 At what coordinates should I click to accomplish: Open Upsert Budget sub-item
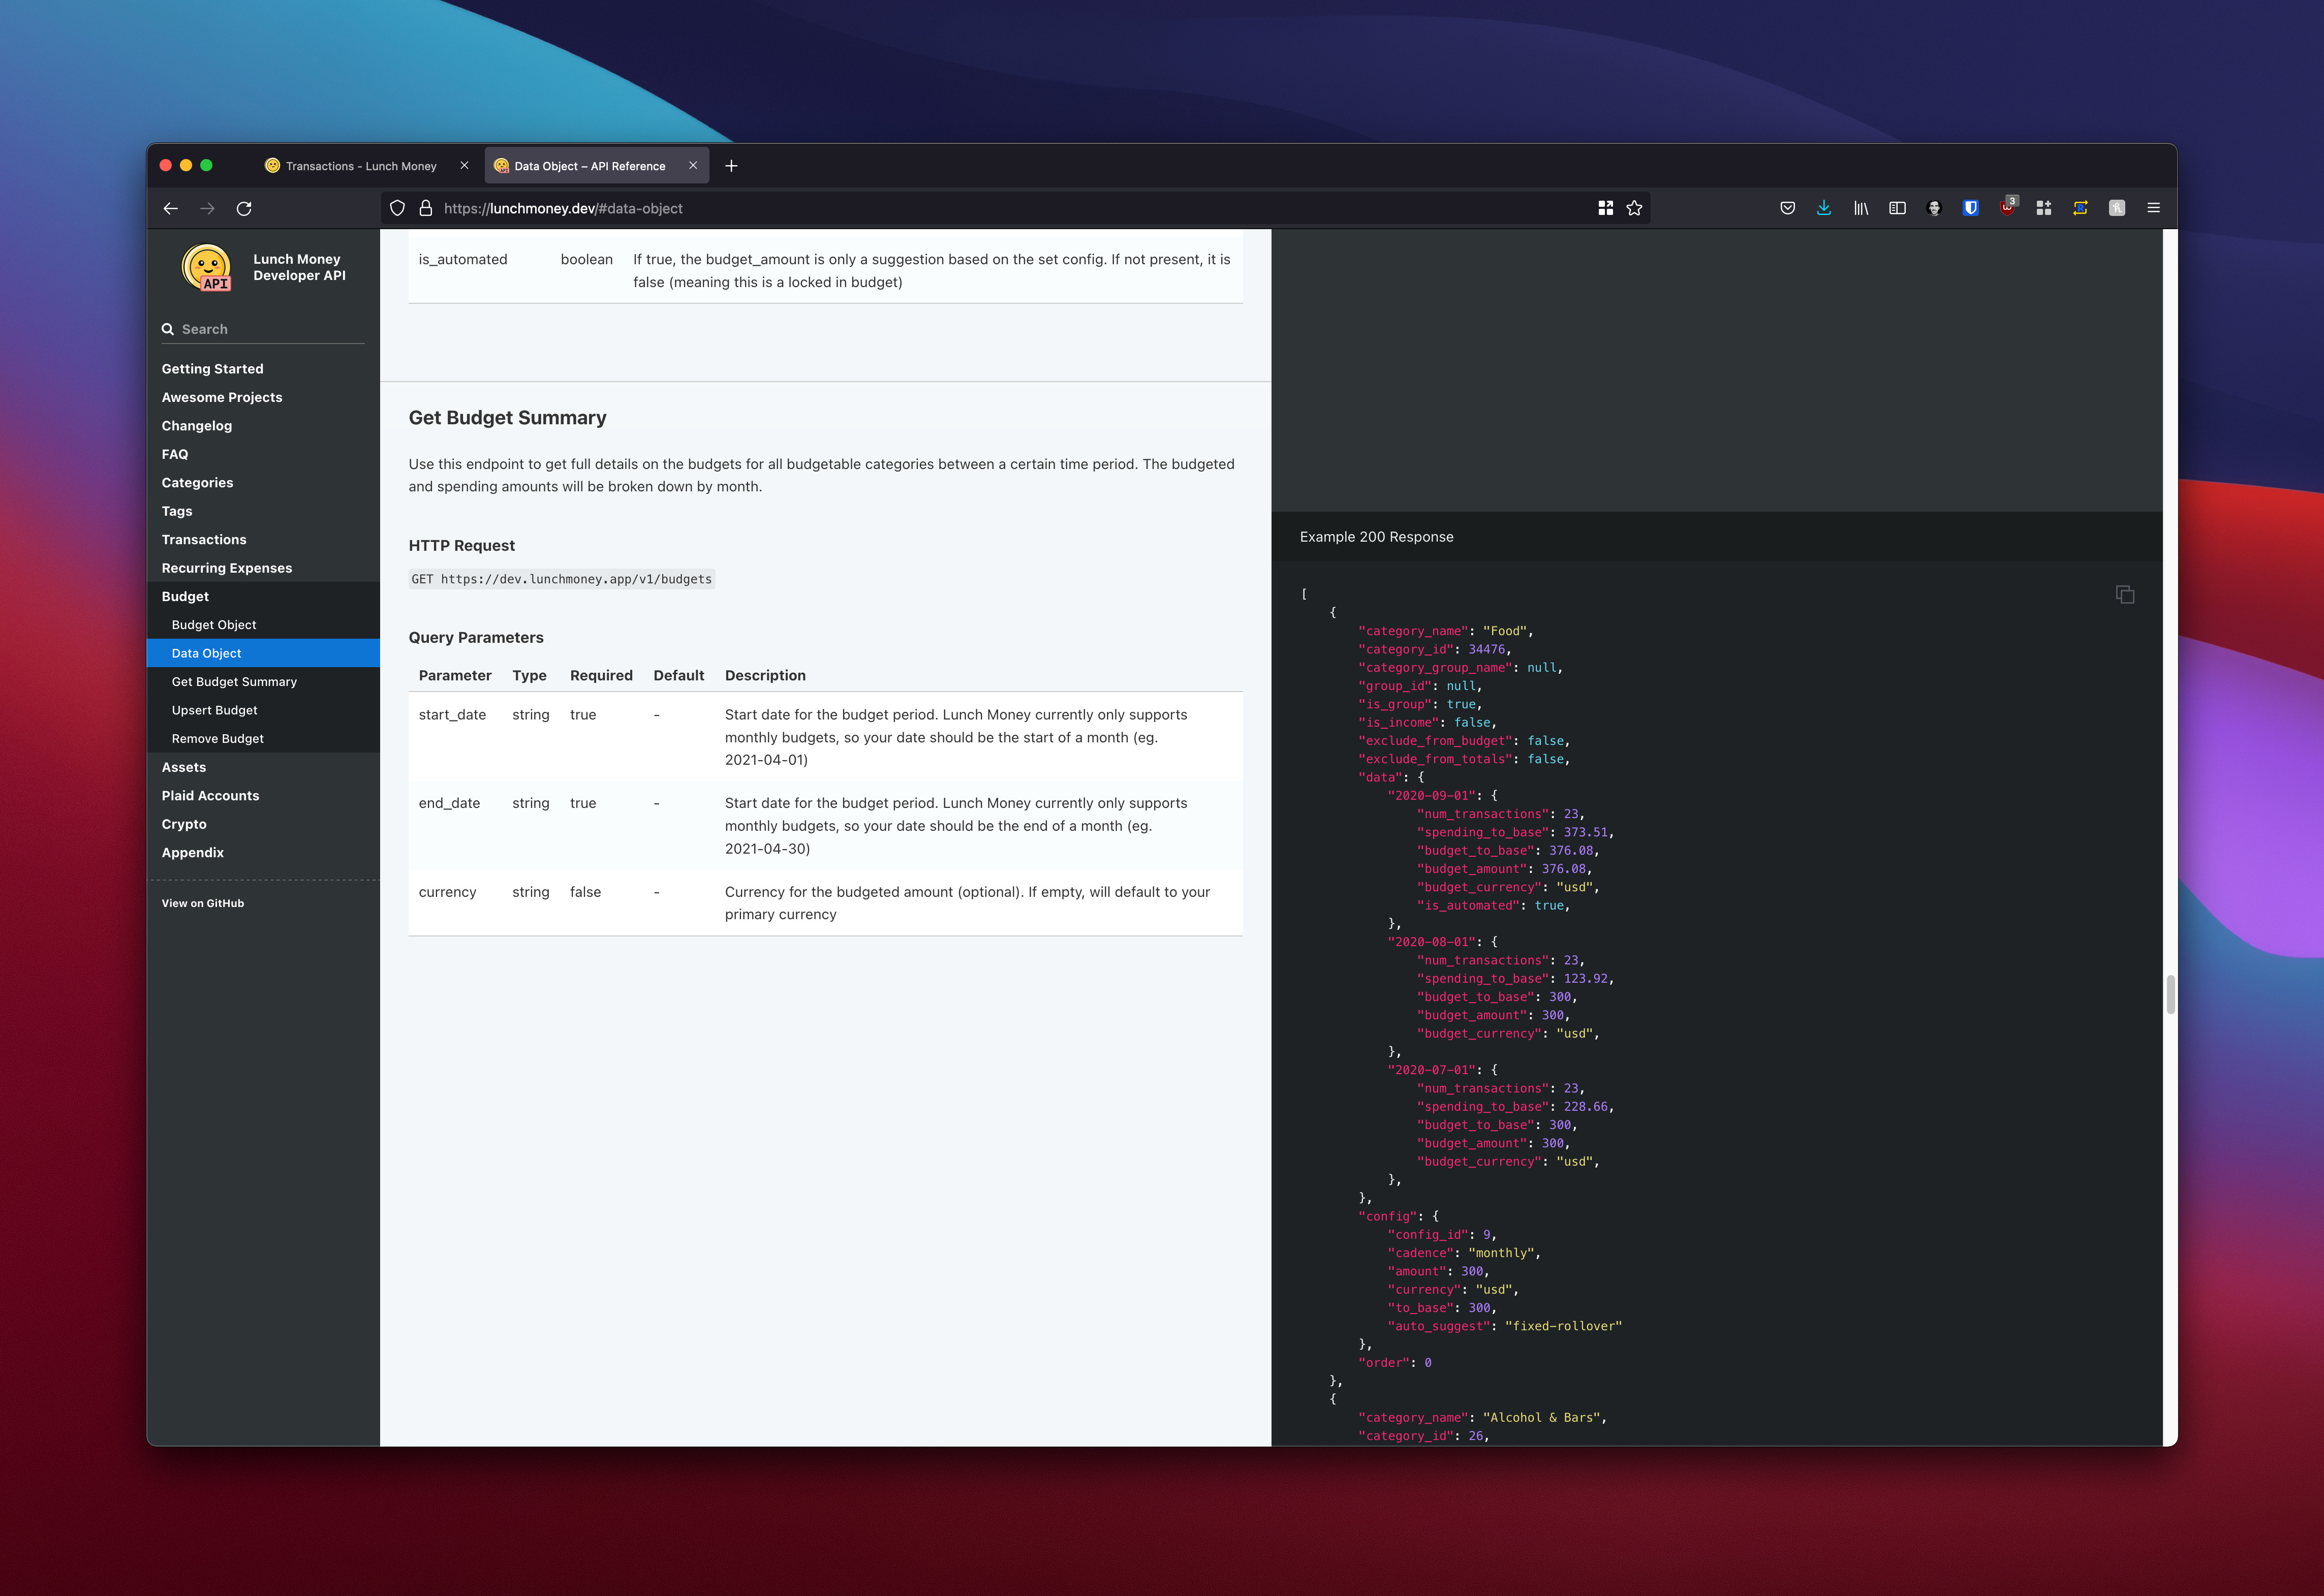(214, 710)
